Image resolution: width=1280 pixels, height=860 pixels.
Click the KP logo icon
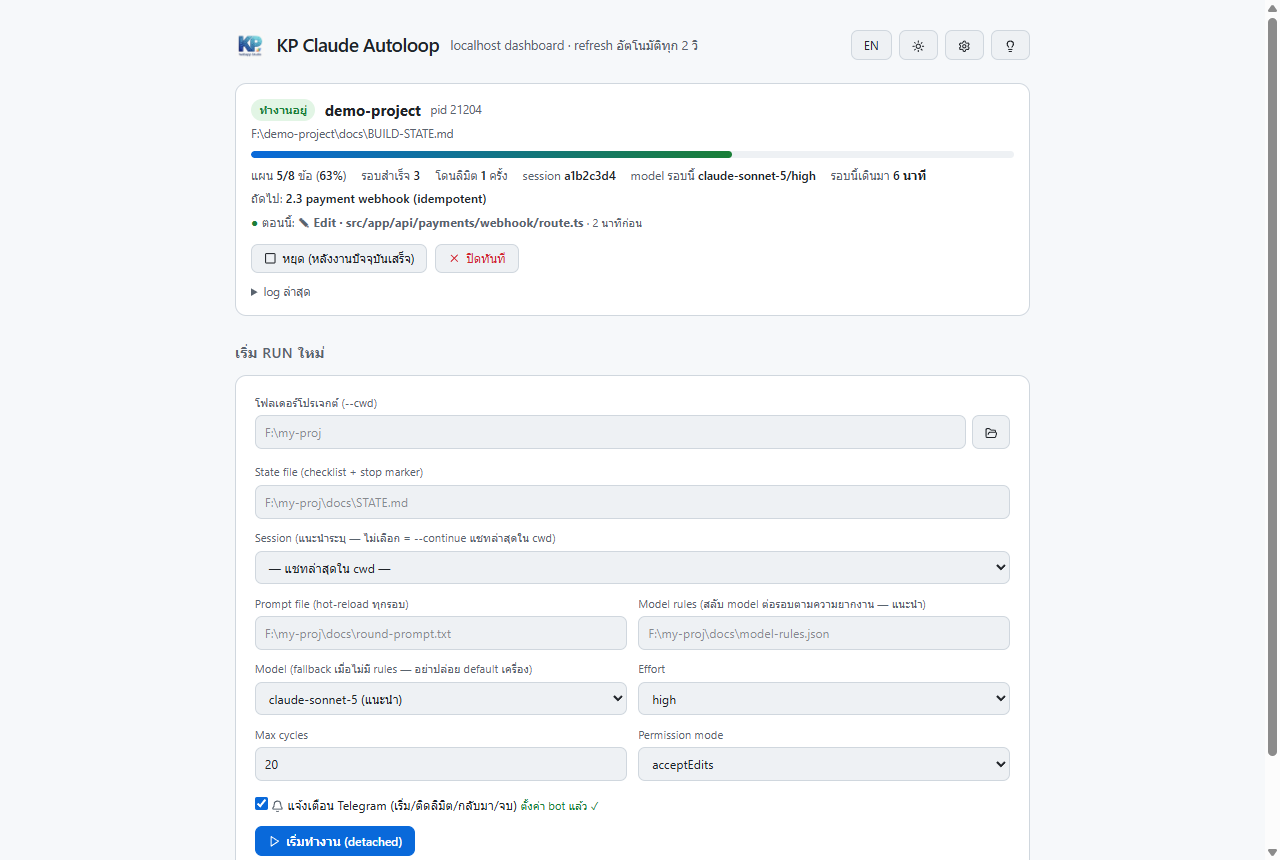point(250,45)
